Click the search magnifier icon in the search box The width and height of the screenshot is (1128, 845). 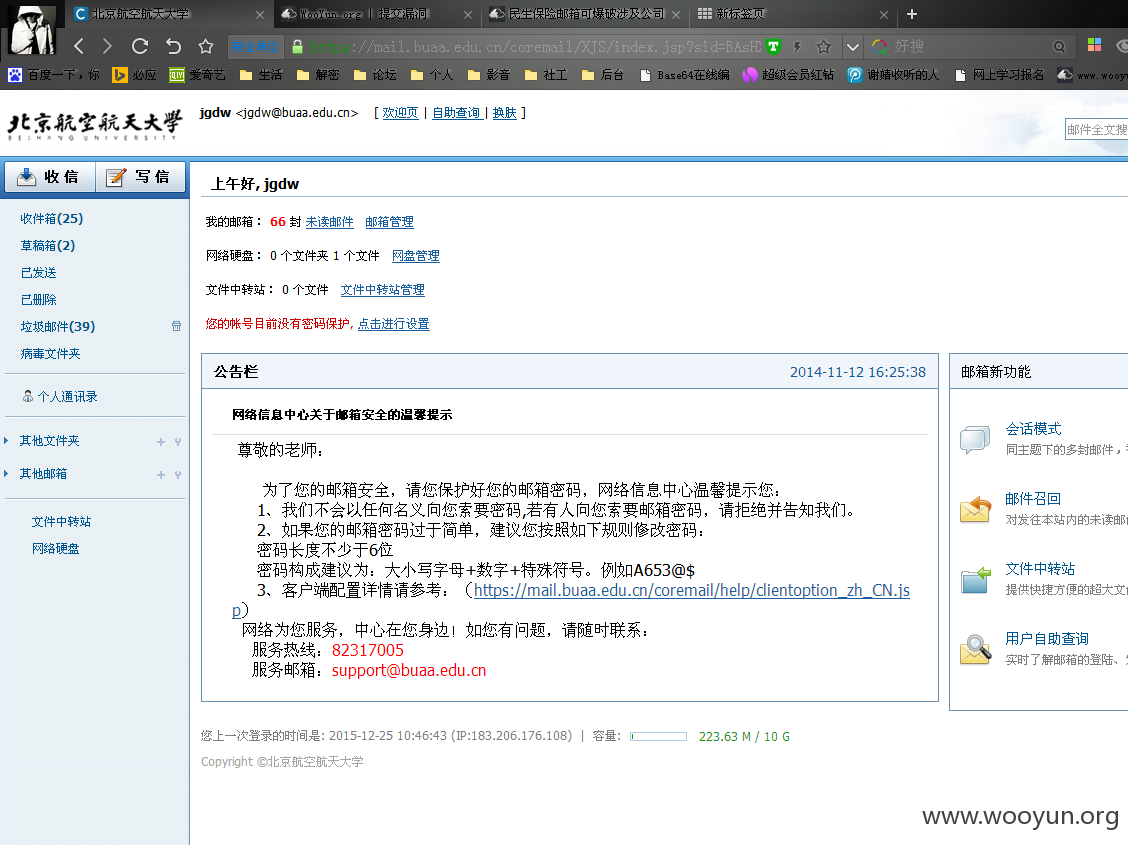pyautogui.click(x=1059, y=47)
